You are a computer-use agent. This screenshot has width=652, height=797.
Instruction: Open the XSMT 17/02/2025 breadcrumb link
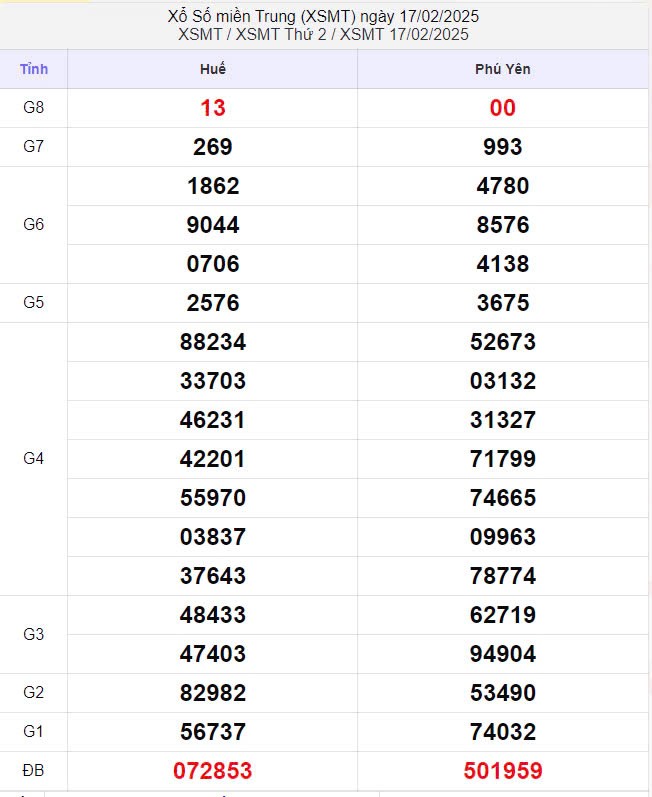[x=404, y=35]
